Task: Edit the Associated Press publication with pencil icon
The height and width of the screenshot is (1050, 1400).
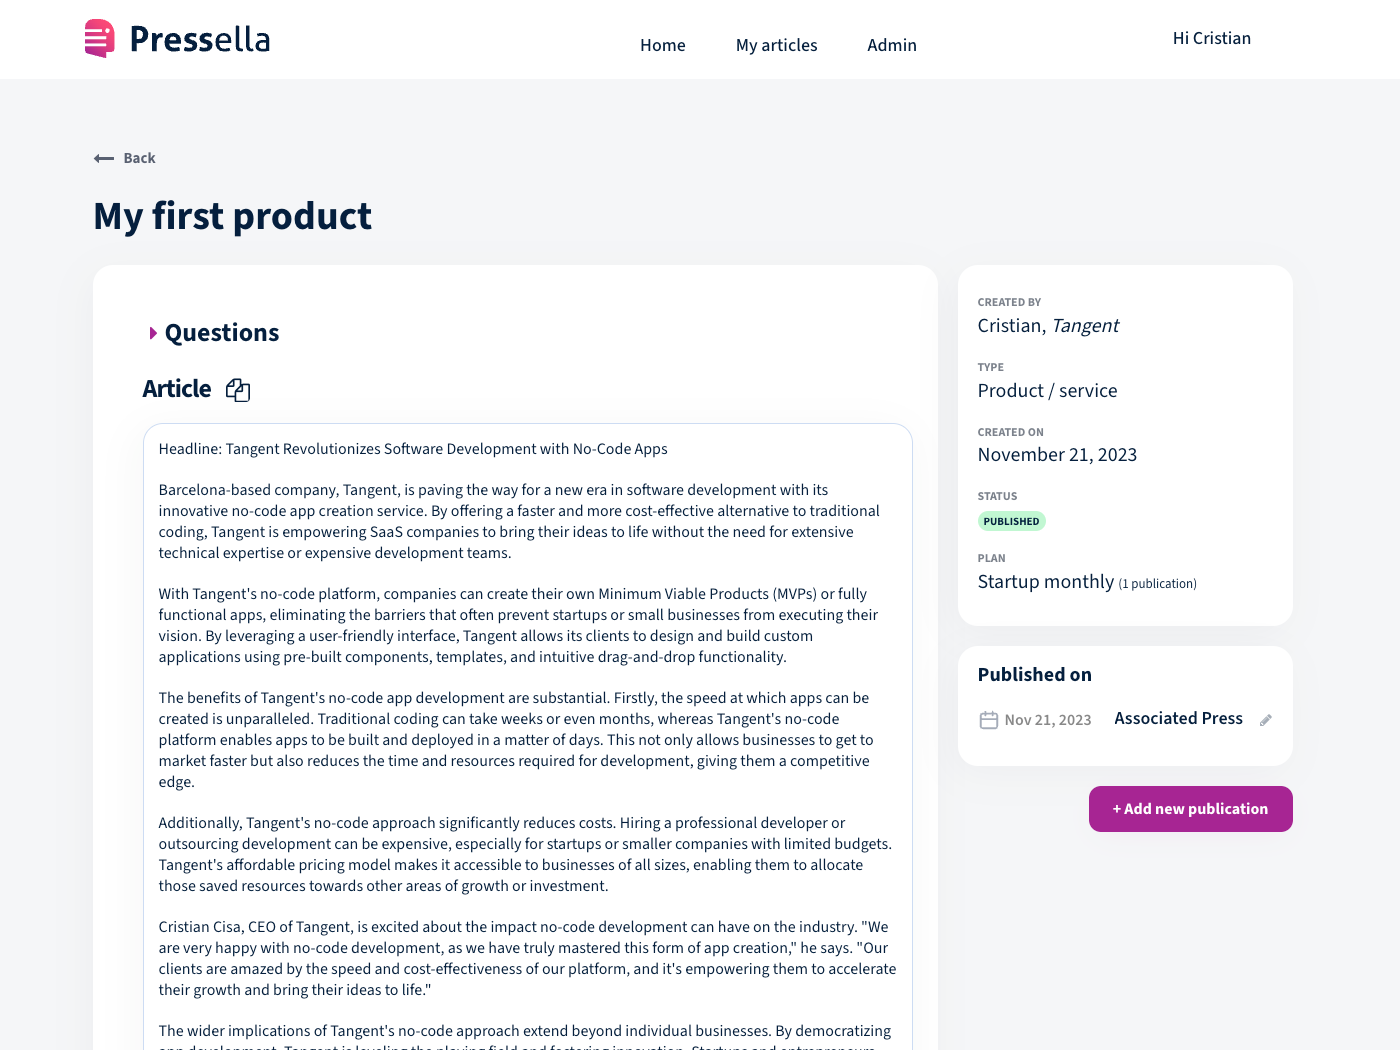Action: [1265, 720]
